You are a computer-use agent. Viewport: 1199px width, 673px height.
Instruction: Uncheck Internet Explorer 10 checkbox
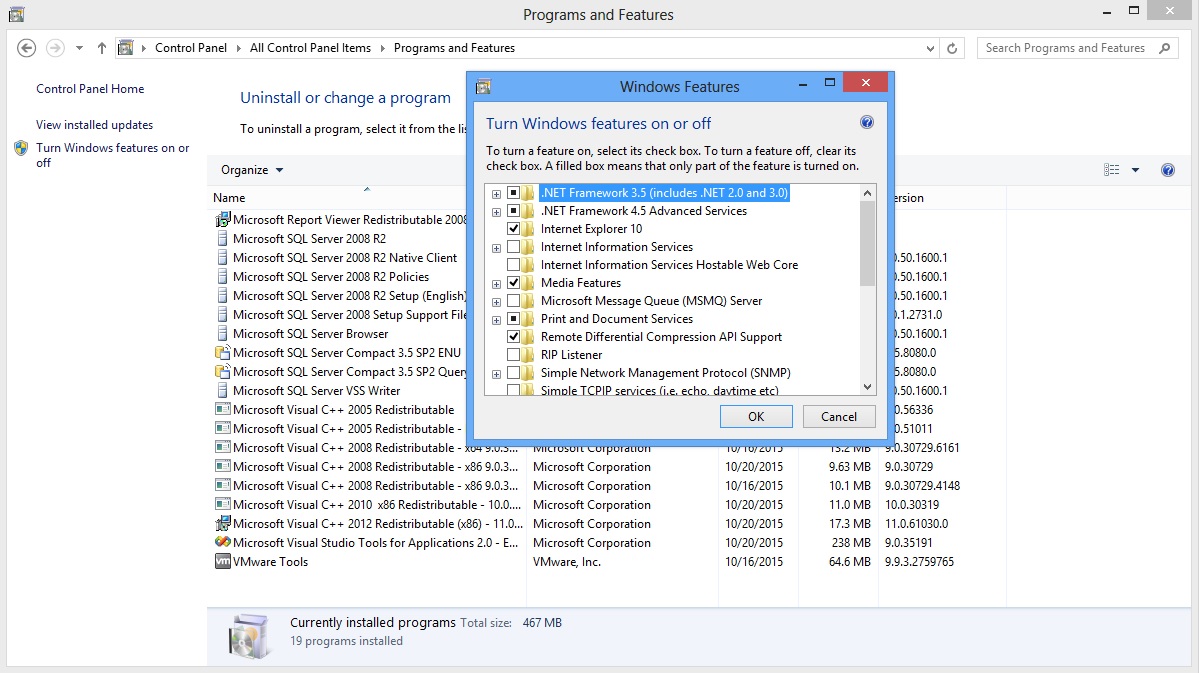514,229
